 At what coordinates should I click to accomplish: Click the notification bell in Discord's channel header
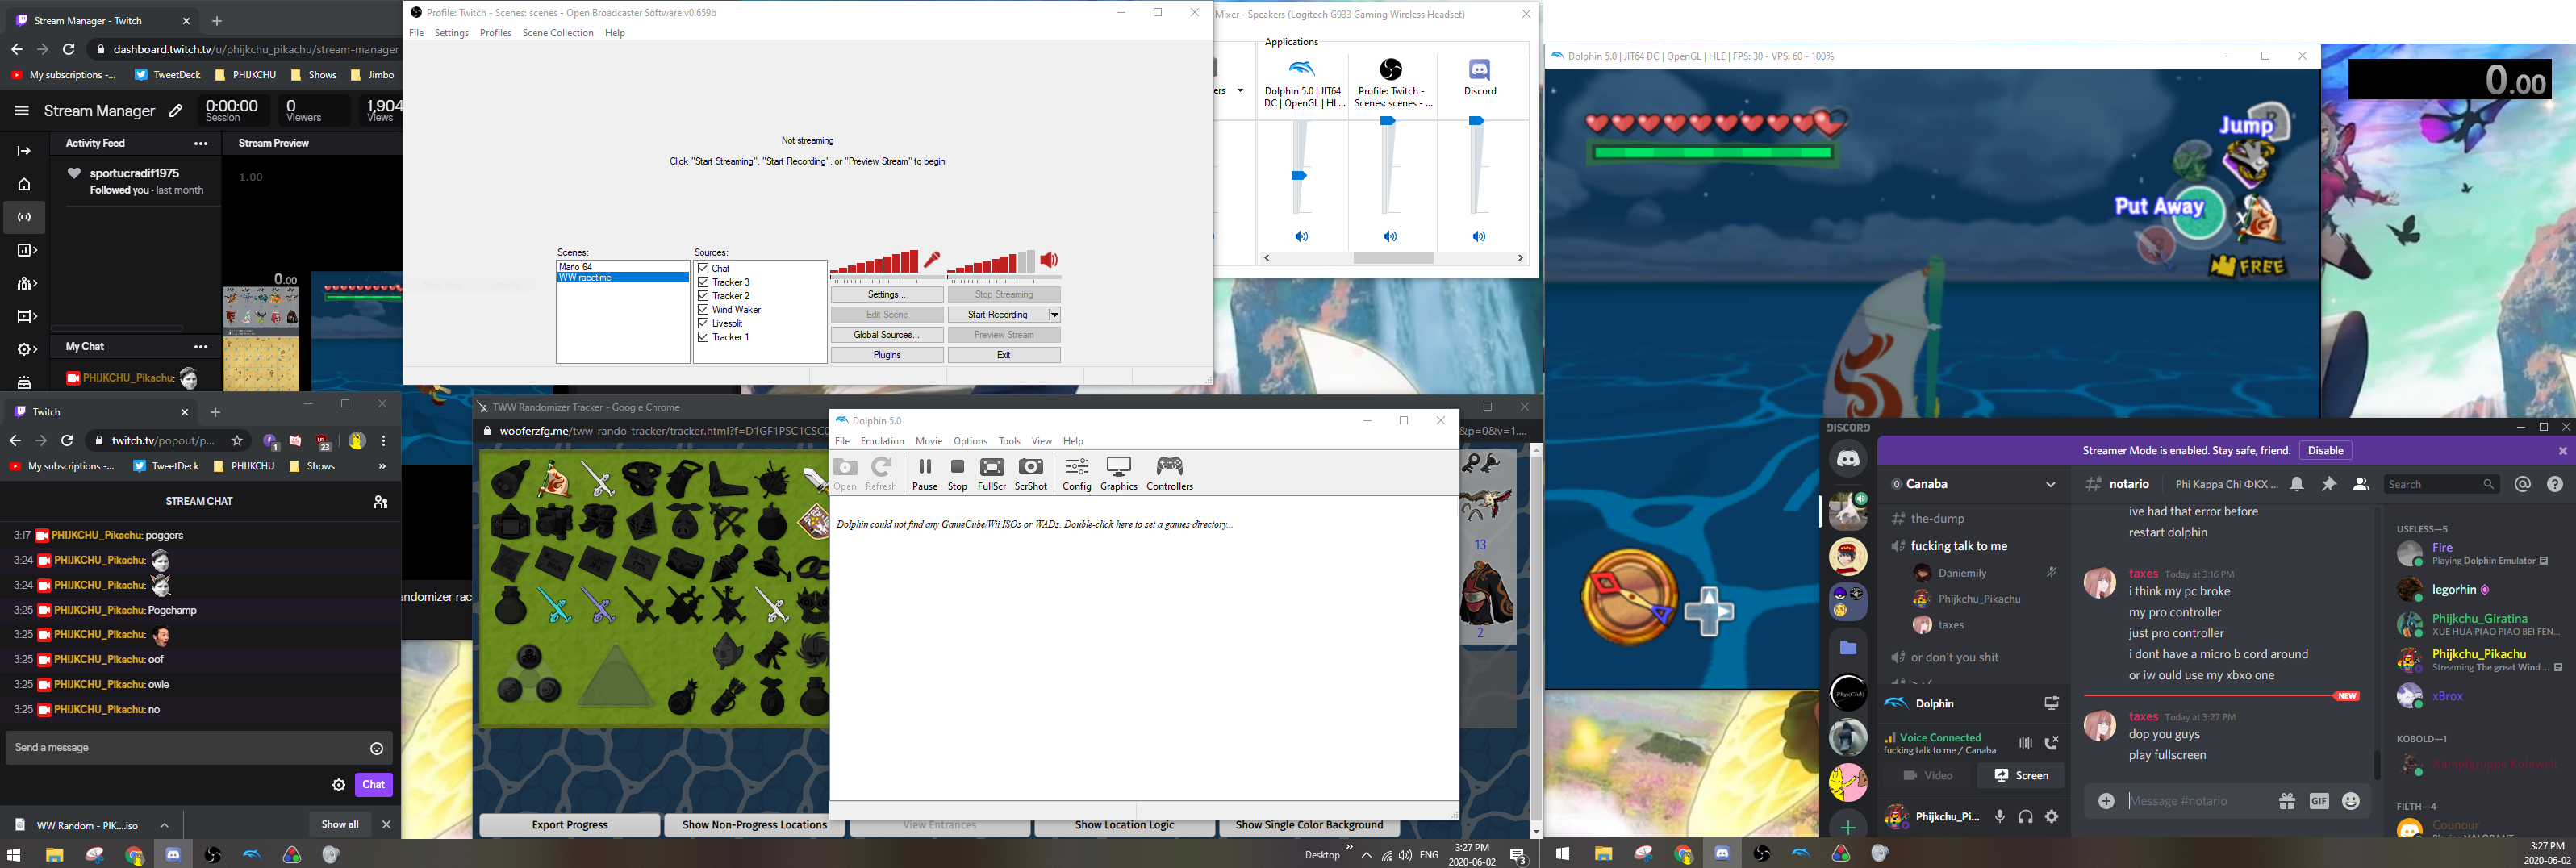(2298, 484)
